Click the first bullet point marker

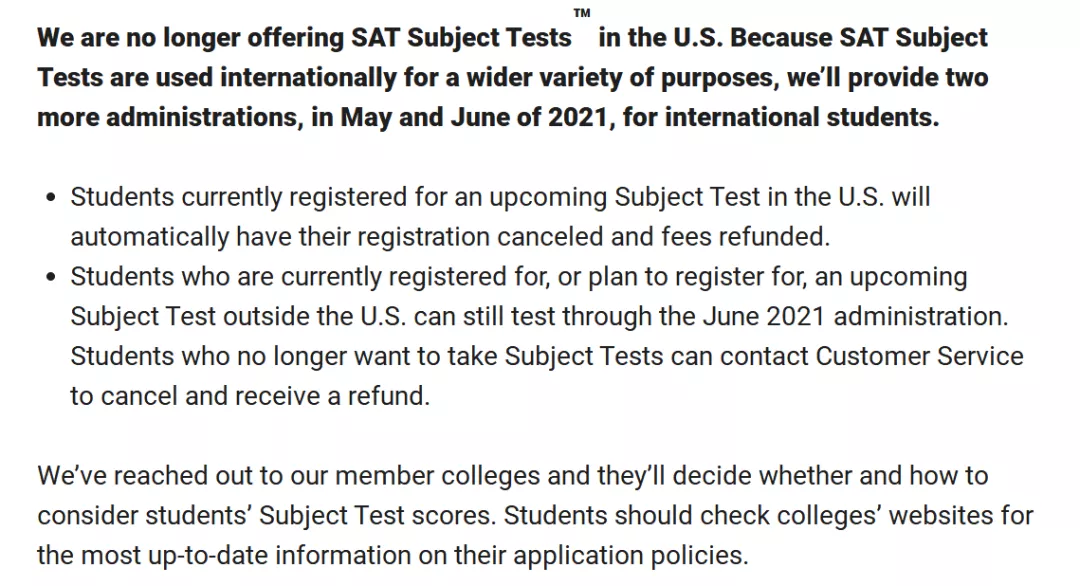tap(50, 198)
